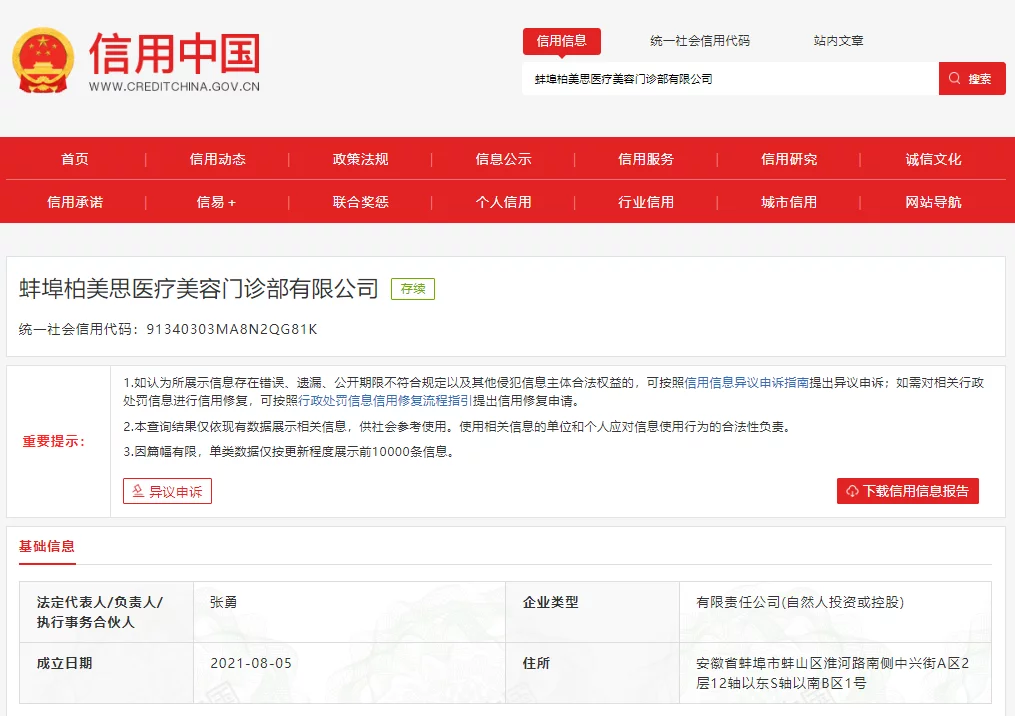Click the 重要提示 label
This screenshot has height=716, width=1015.
(54, 442)
